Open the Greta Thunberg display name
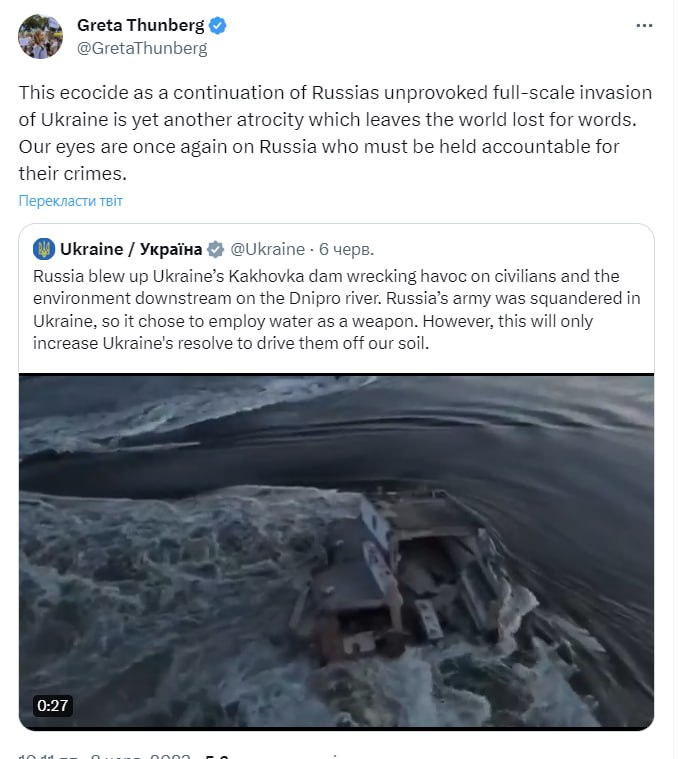Image resolution: width=678 pixels, height=759 pixels. (141, 25)
